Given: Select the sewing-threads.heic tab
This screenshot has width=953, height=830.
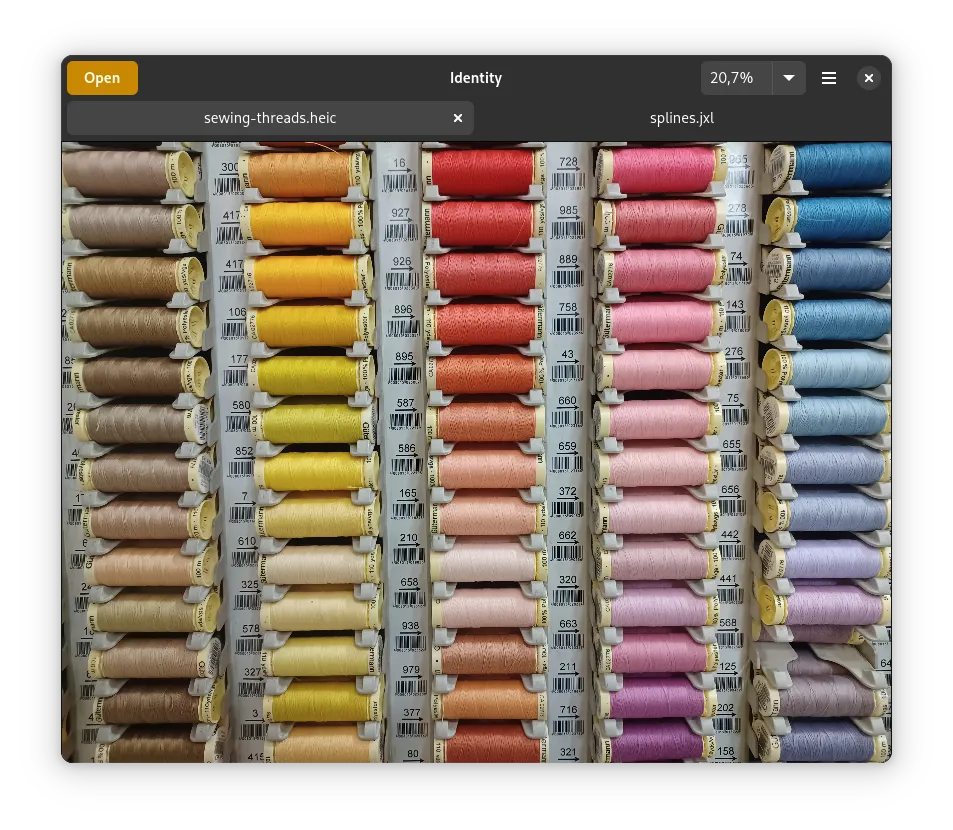Looking at the screenshot, I should coord(270,118).
